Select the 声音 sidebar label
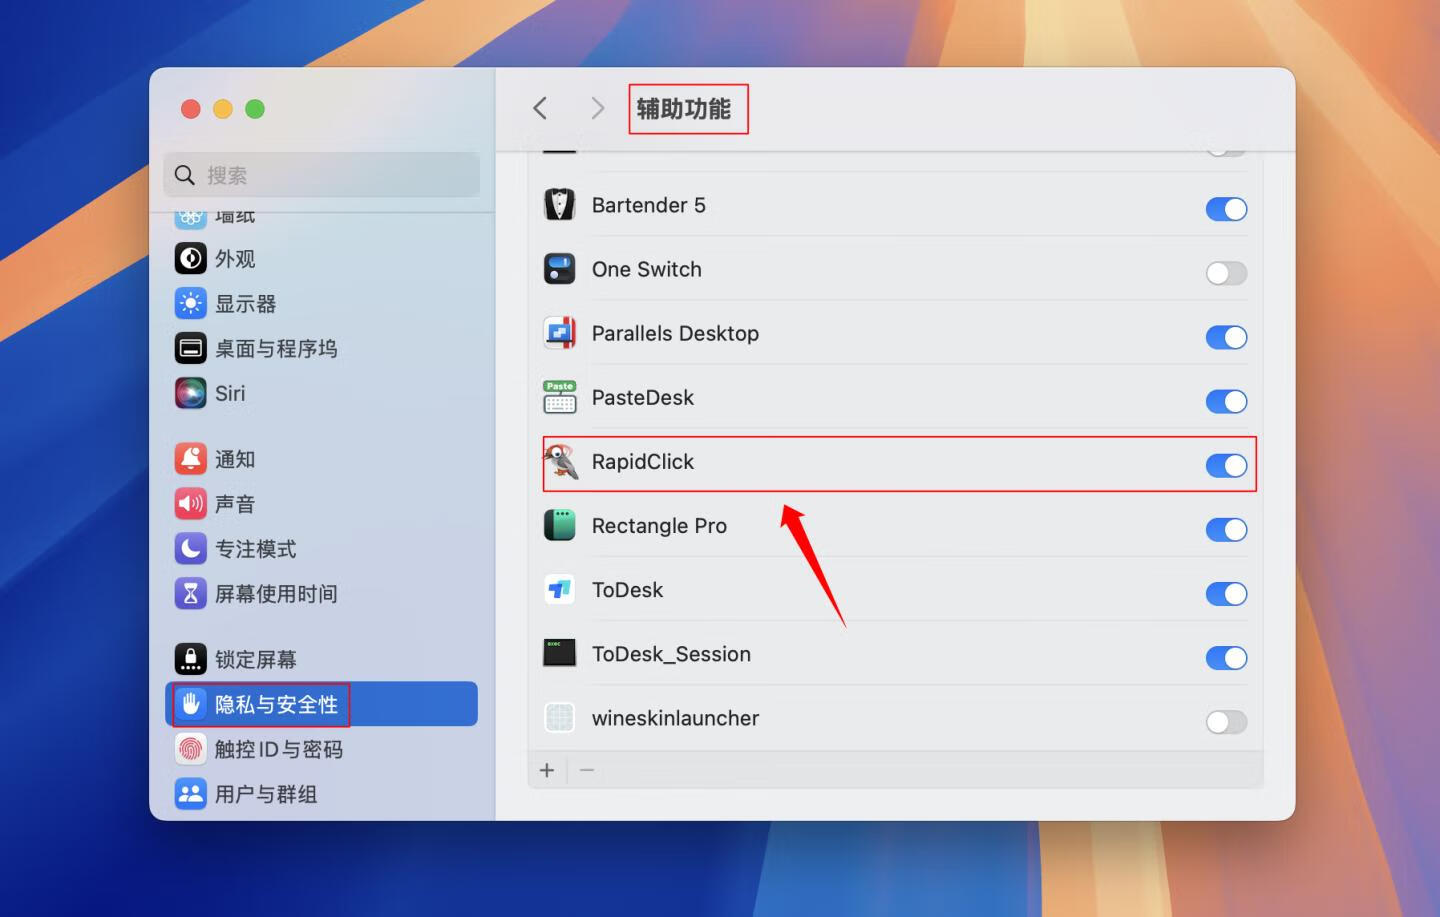Screen dimensions: 1440x917 pyautogui.click(x=235, y=504)
